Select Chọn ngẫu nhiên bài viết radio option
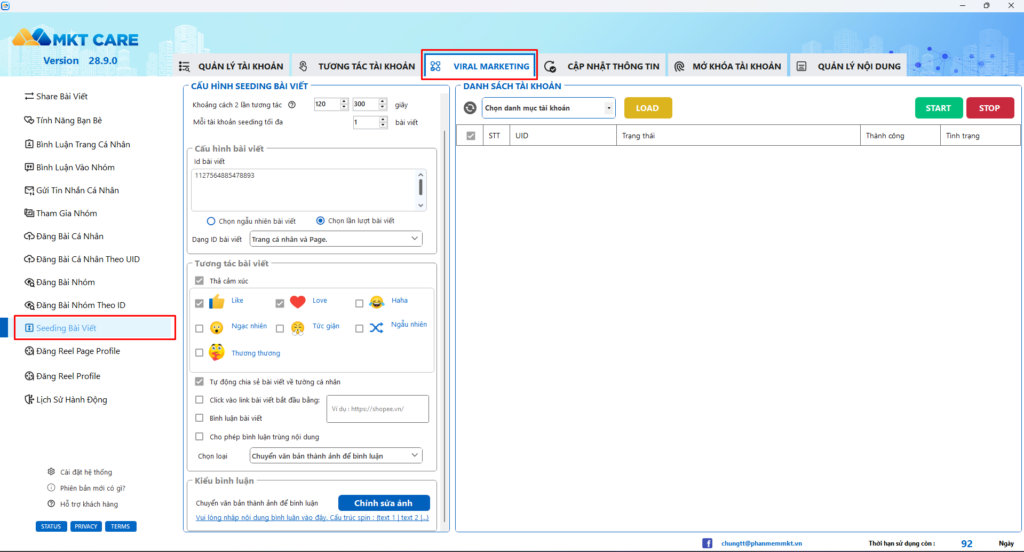This screenshot has width=1024, height=552. click(211, 221)
